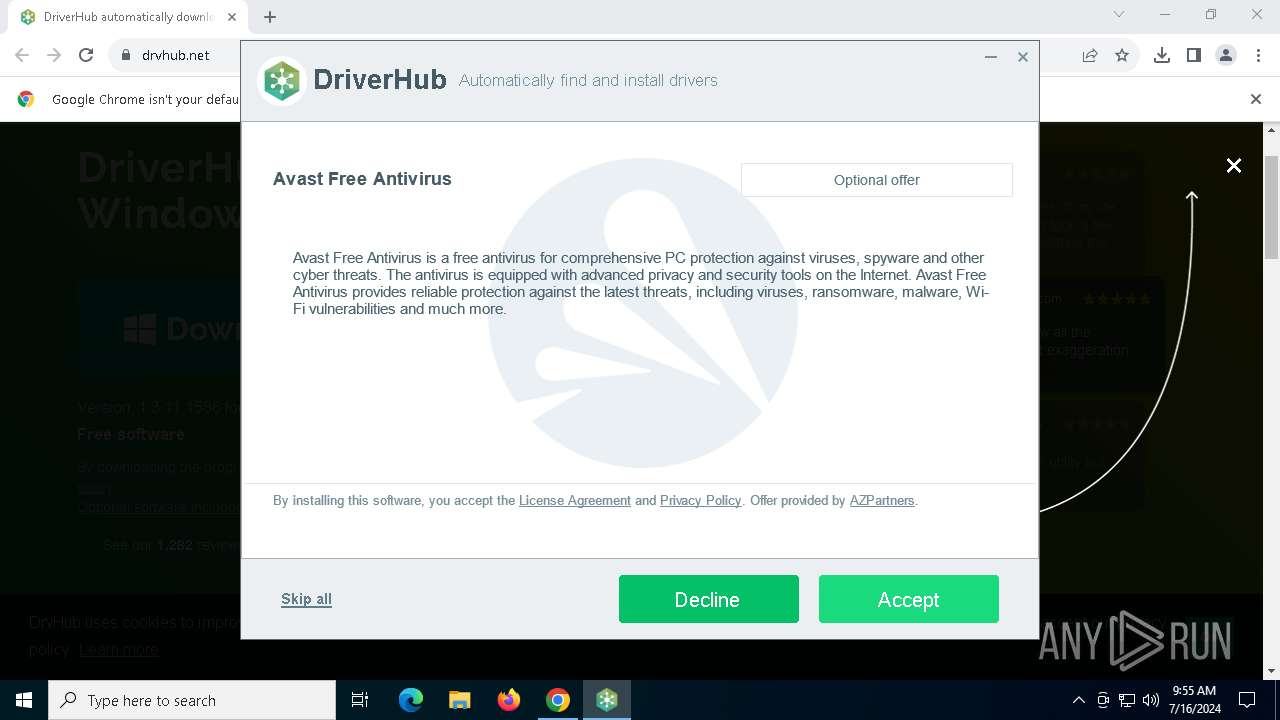Open a new Chrome tab

click(x=270, y=16)
